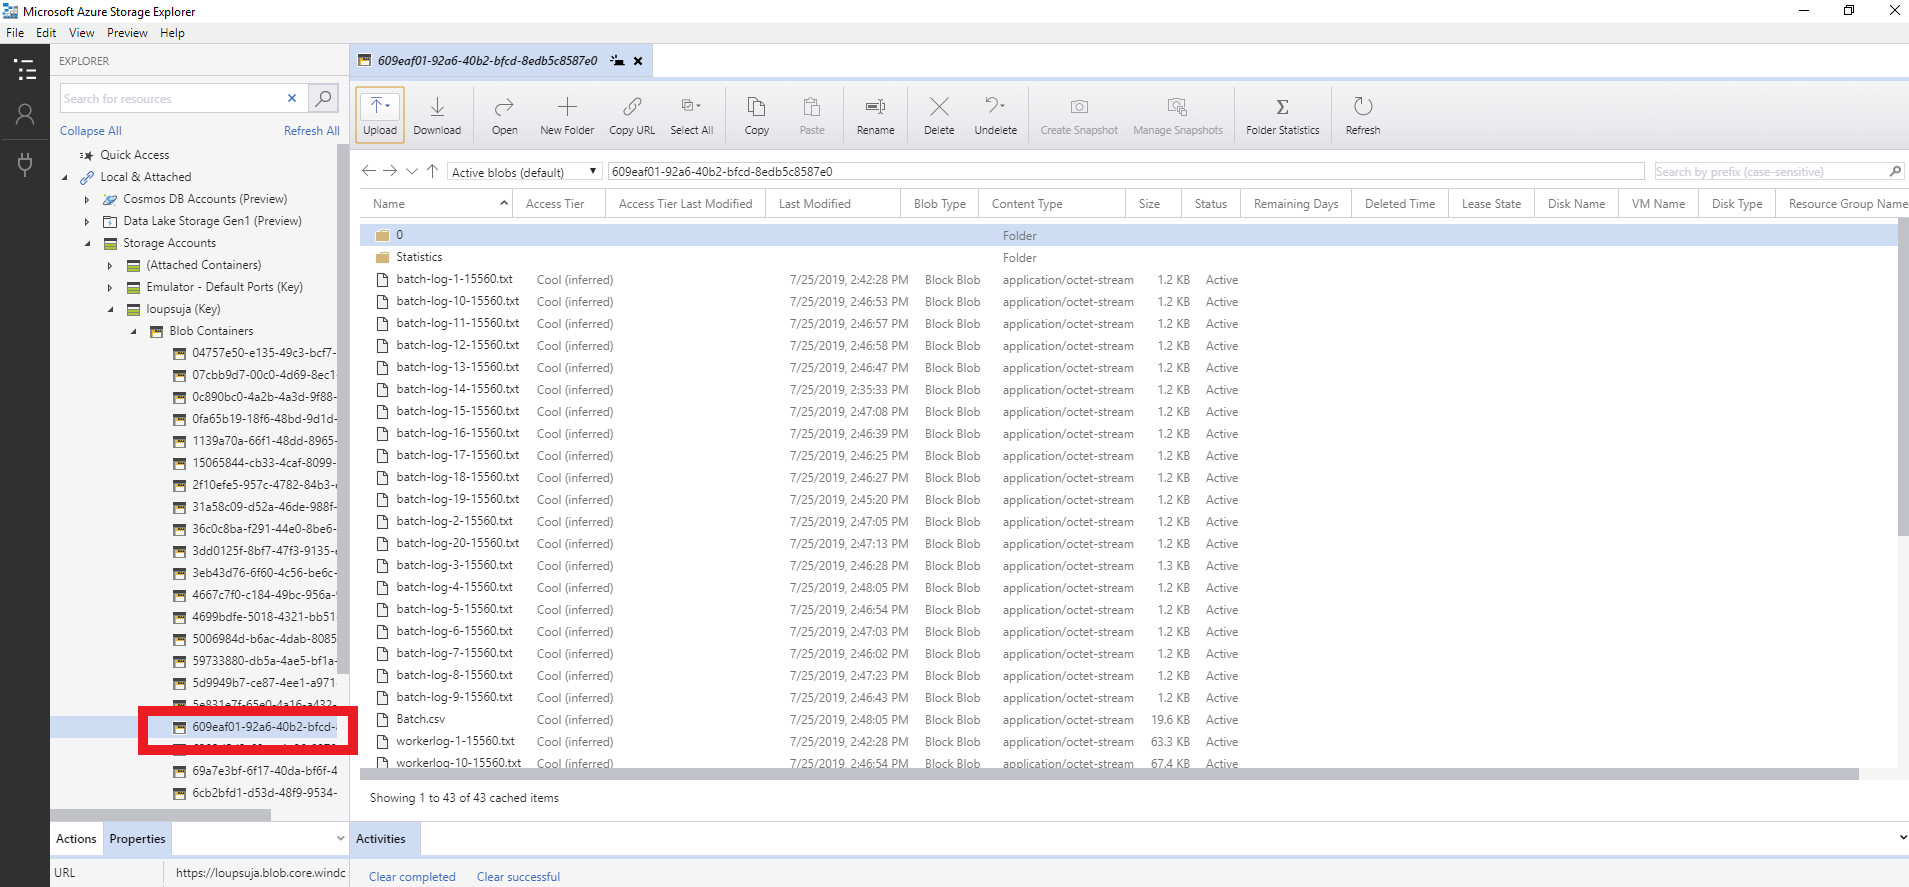Open the Help menu
The width and height of the screenshot is (1909, 887).
pyautogui.click(x=172, y=33)
